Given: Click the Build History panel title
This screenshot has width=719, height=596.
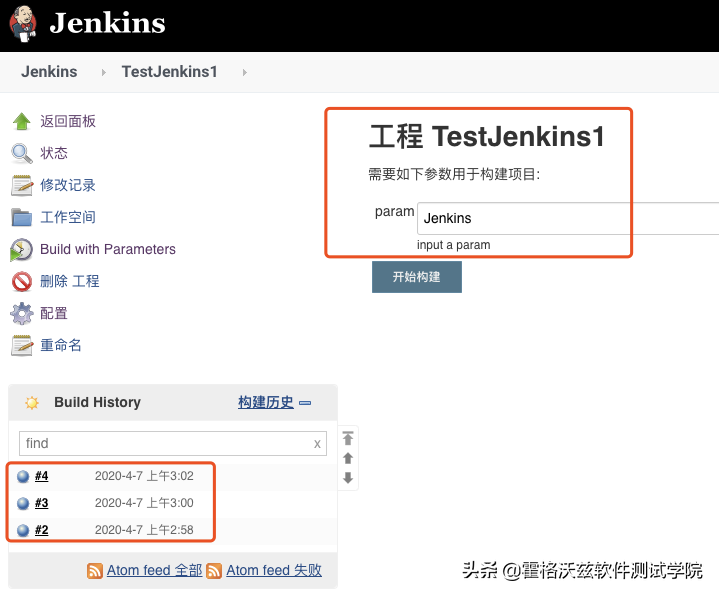Looking at the screenshot, I should [97, 402].
